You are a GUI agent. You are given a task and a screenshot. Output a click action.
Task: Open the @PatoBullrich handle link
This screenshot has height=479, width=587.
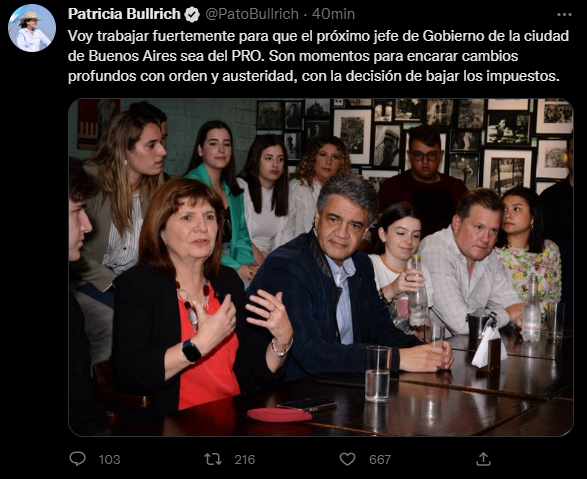pyautogui.click(x=252, y=14)
